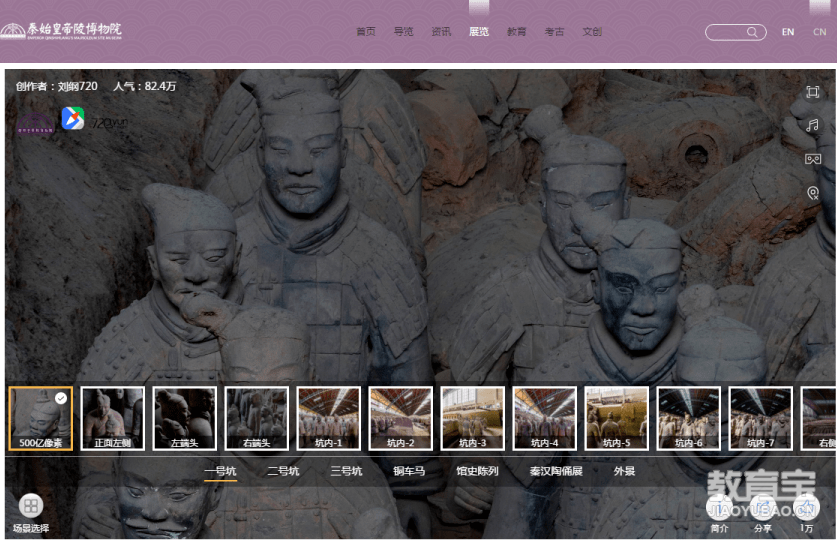
Task: Switch to the 馆史陈列 tab
Action: (477, 471)
